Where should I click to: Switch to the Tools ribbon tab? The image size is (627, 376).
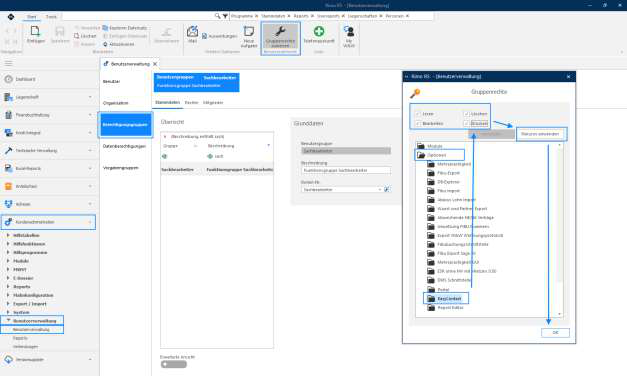point(51,16)
